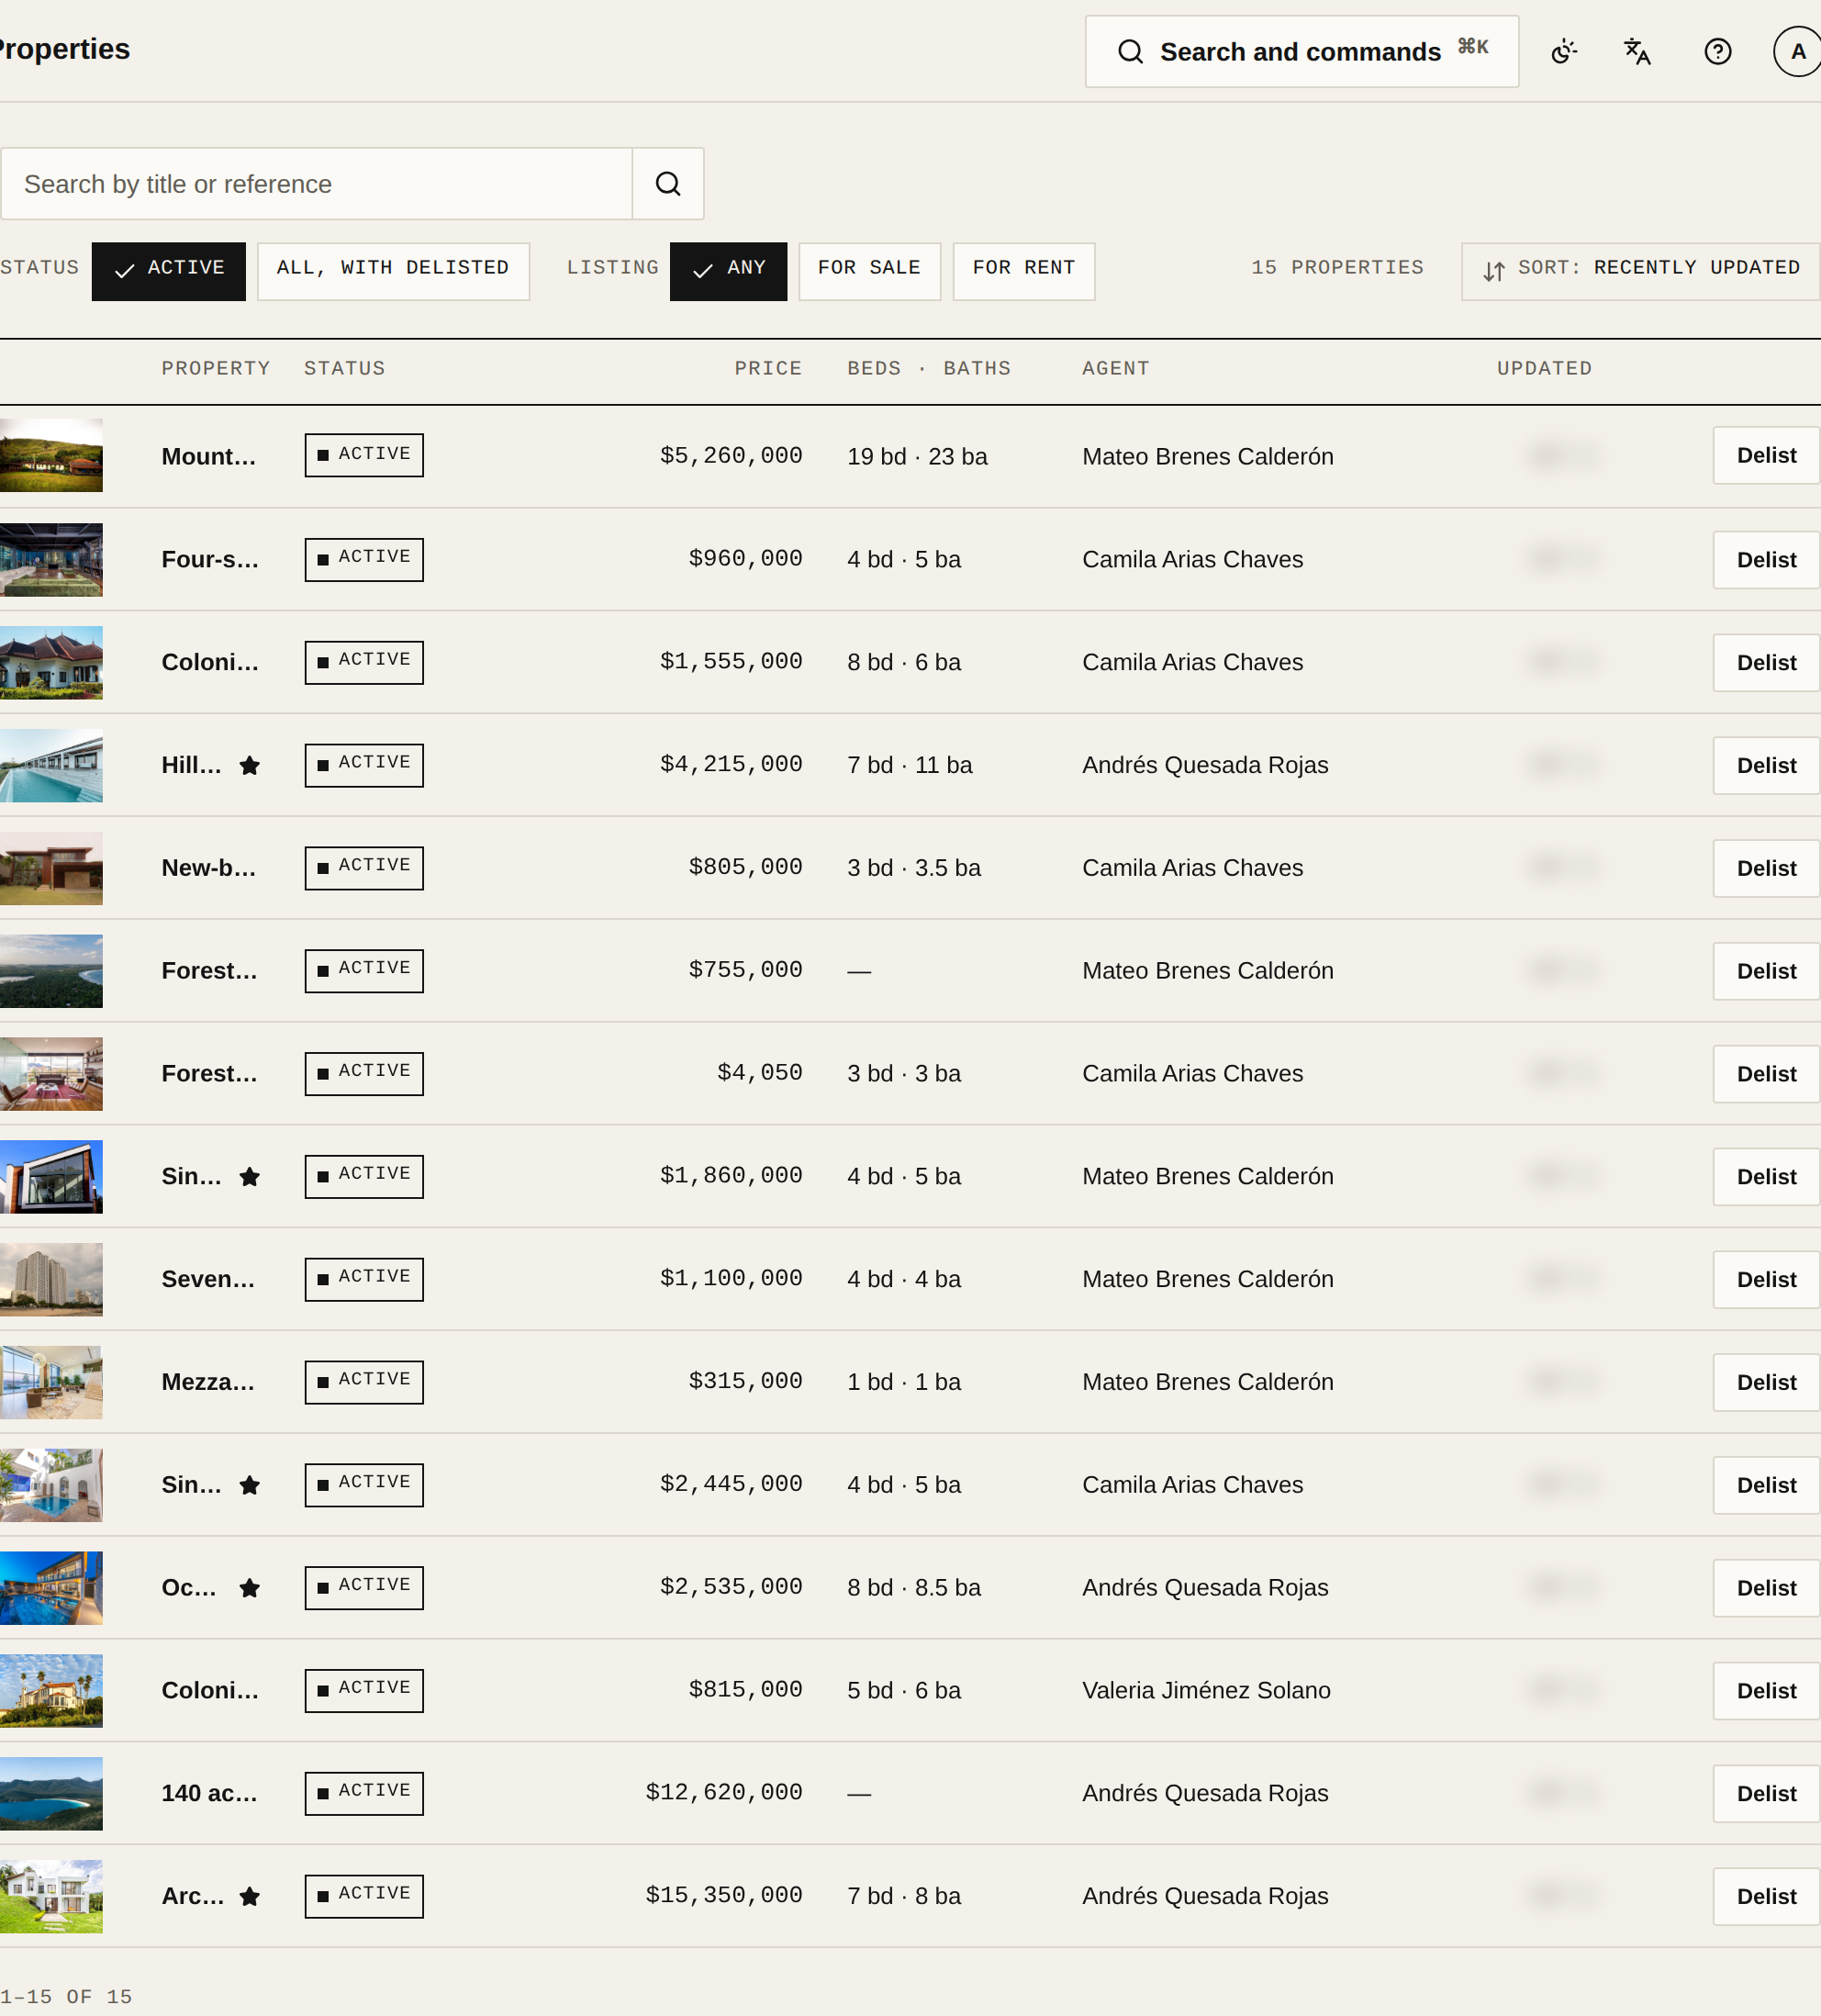Viewport: 1821px width, 2016px height.
Task: Click the search magnifier button beside title field
Action: coord(668,184)
